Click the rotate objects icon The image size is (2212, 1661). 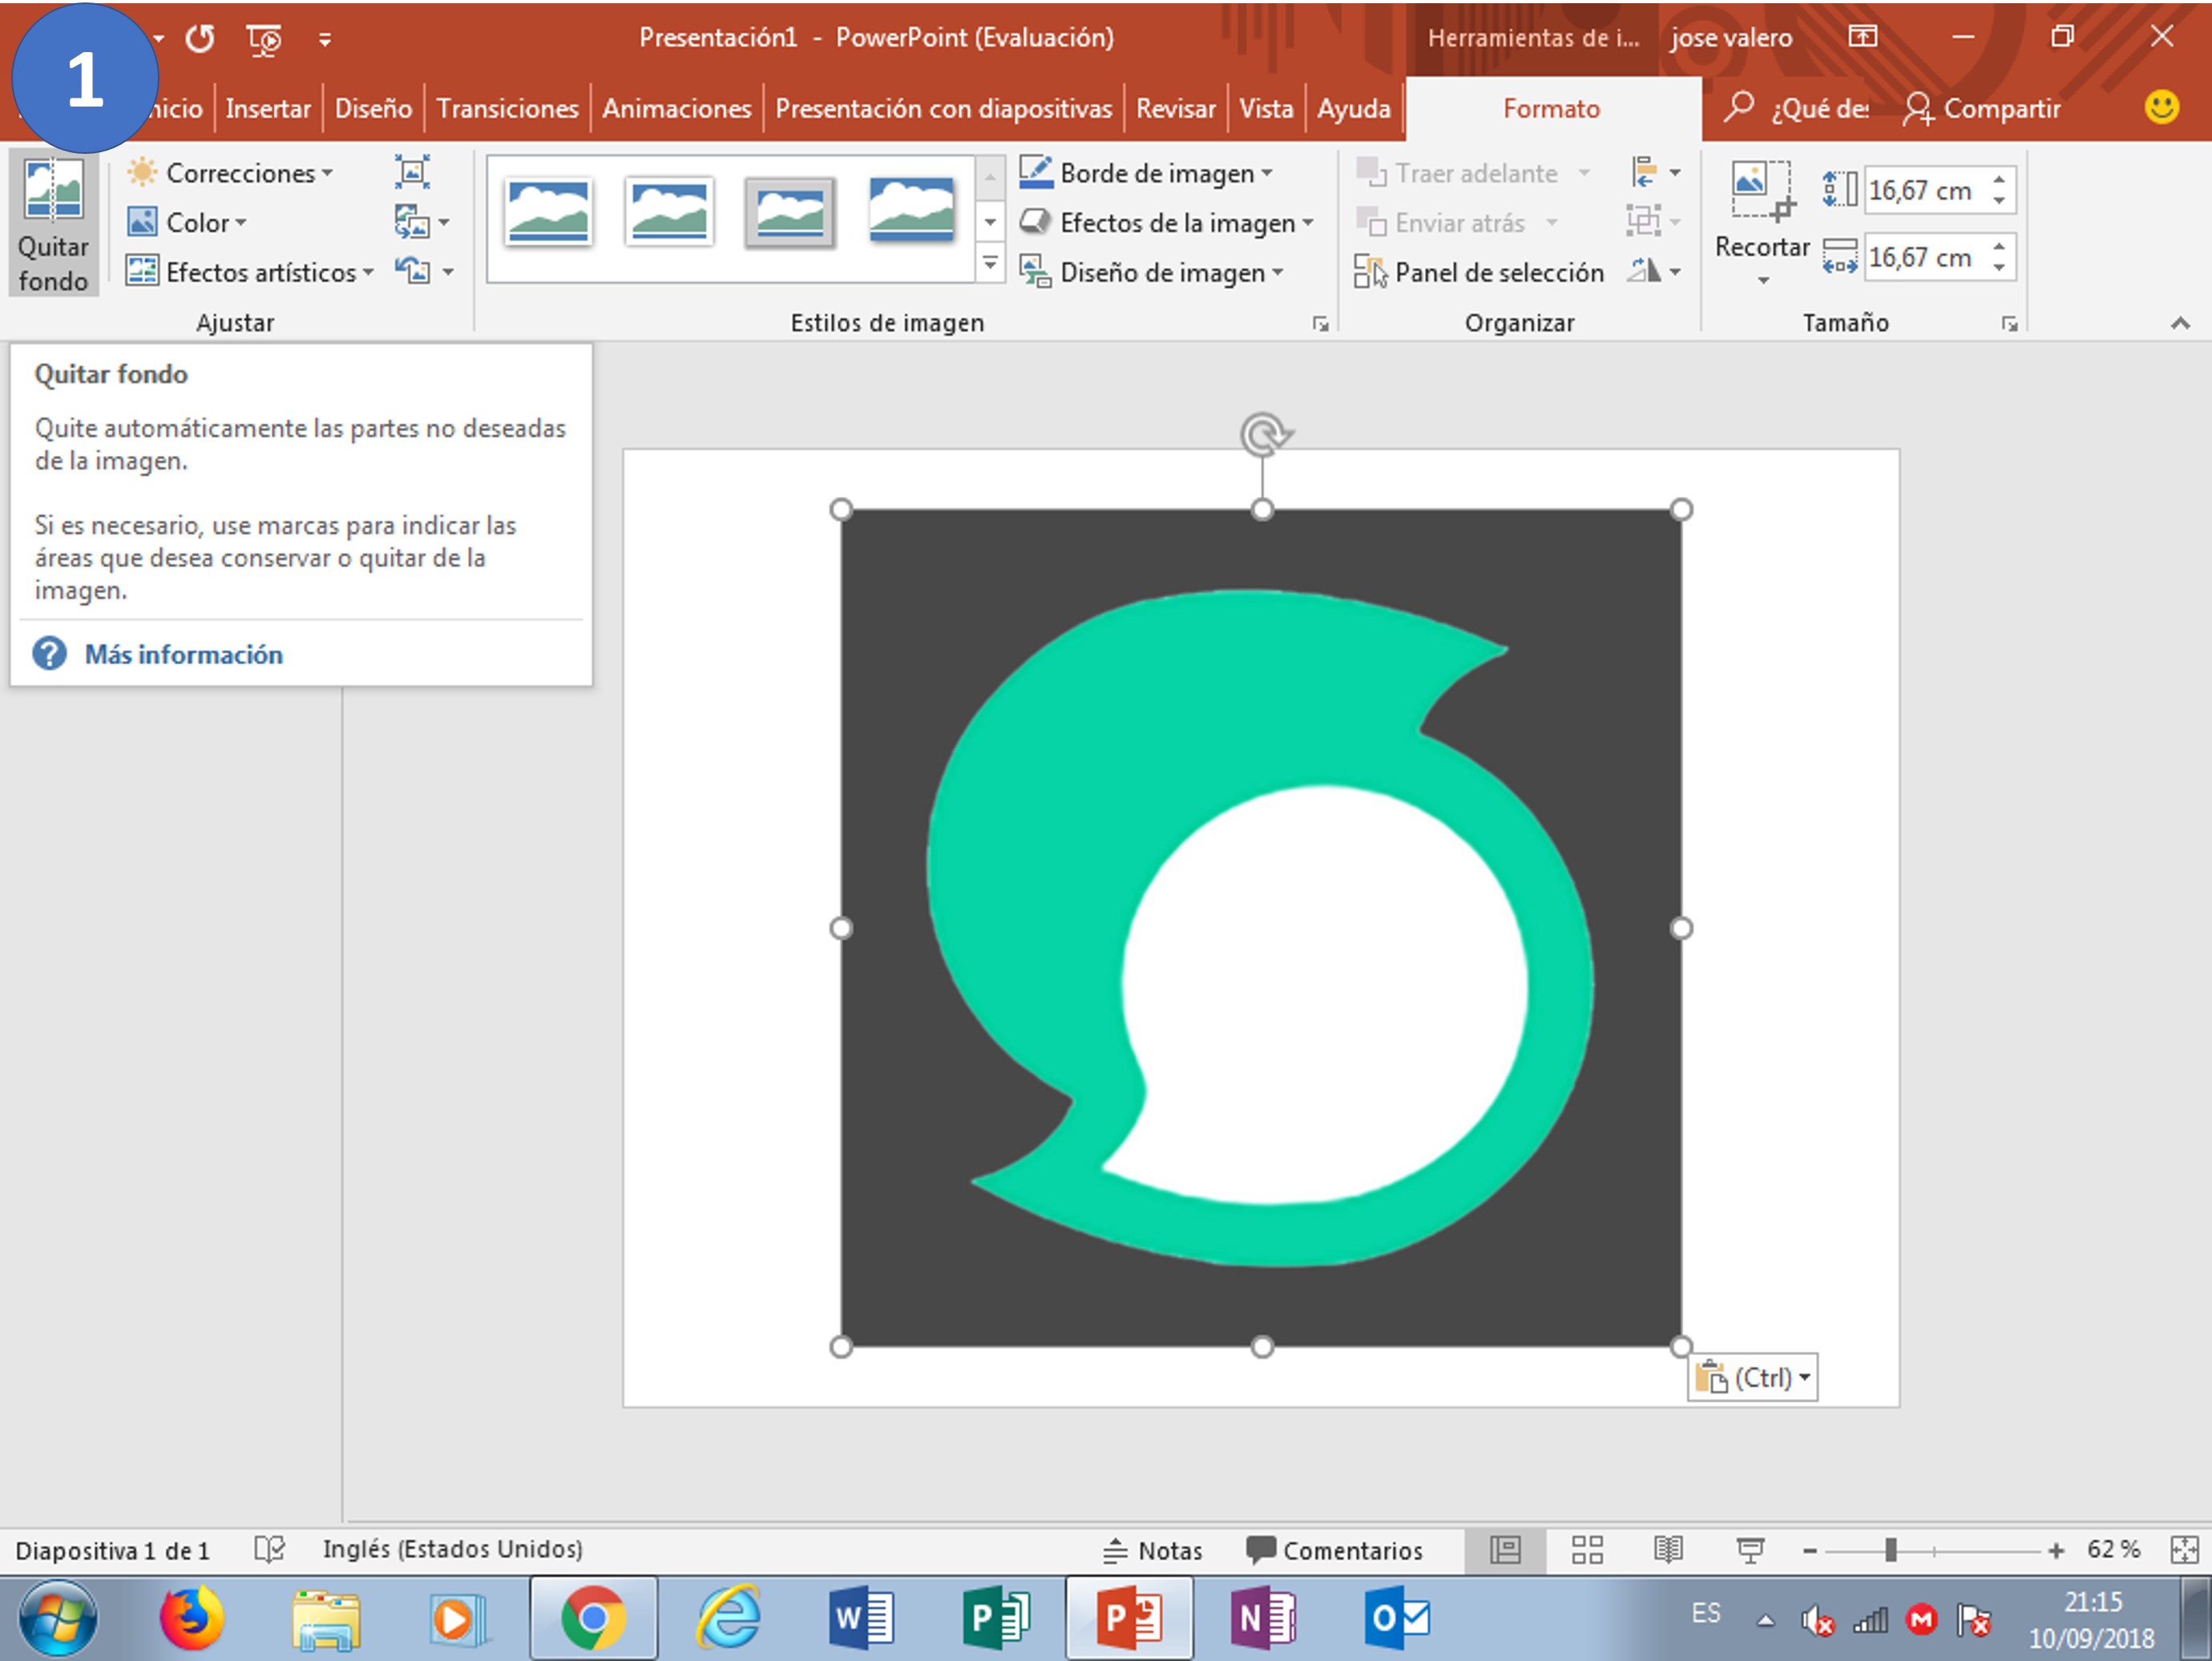coord(1655,271)
